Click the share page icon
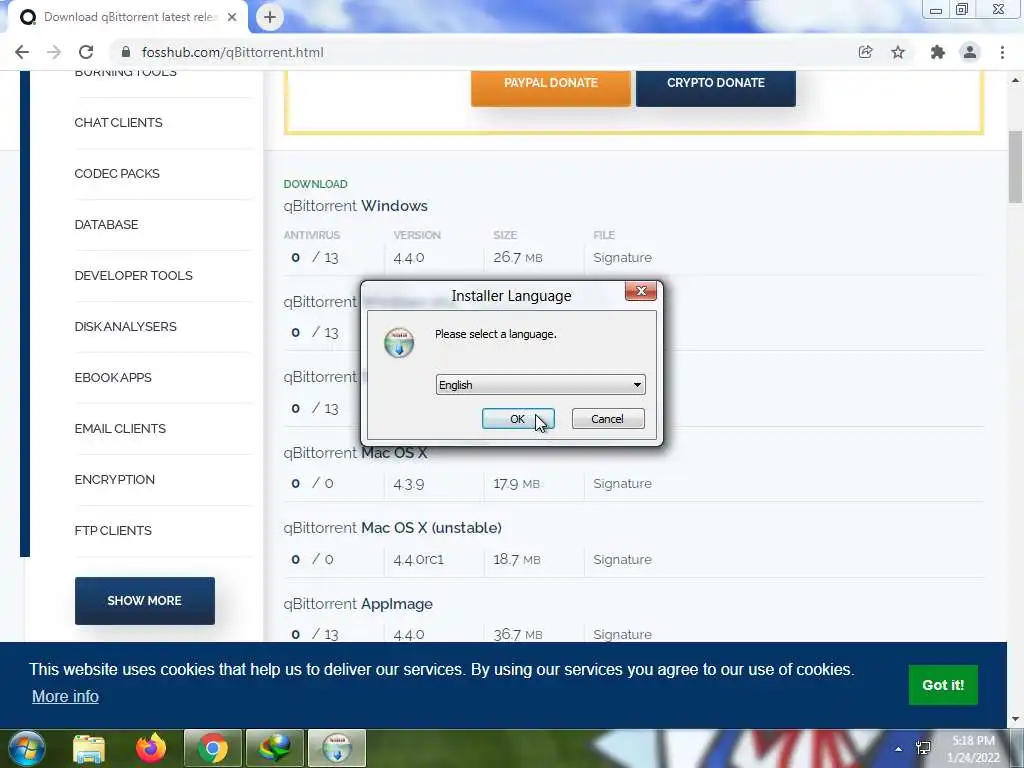 pyautogui.click(x=865, y=52)
